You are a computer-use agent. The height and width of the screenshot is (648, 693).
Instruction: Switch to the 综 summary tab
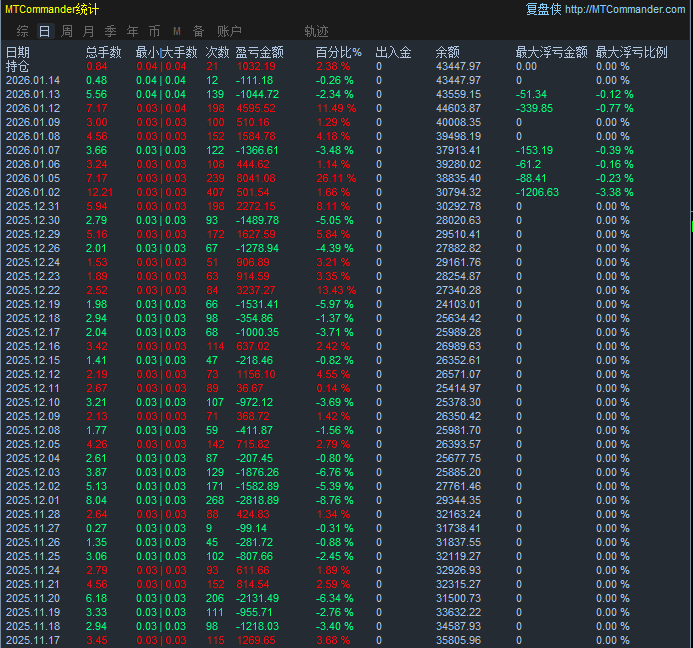tap(23, 31)
